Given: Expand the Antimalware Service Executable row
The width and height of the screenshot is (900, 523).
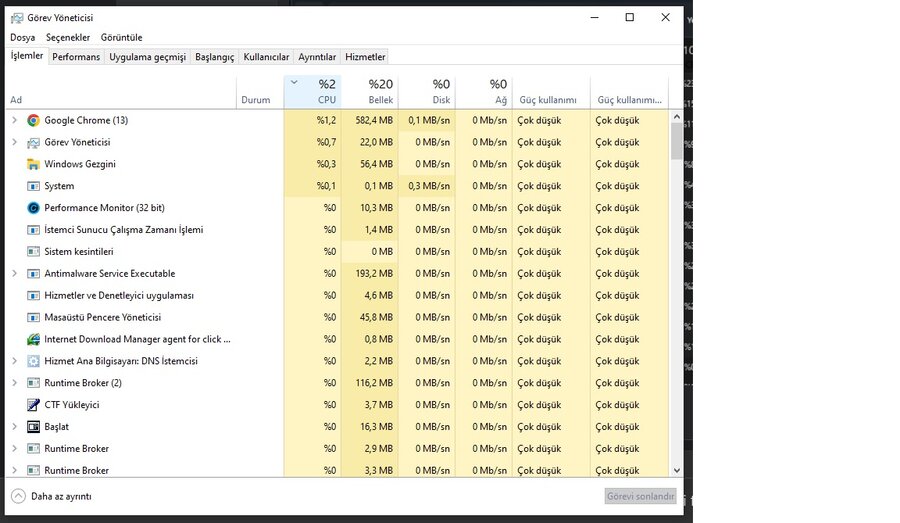Looking at the screenshot, I should pyautogui.click(x=14, y=273).
